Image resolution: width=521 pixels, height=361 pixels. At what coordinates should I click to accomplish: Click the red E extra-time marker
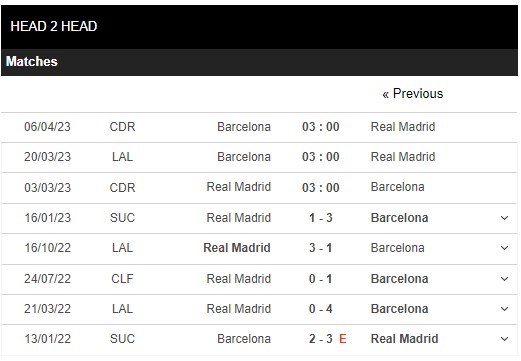point(343,339)
